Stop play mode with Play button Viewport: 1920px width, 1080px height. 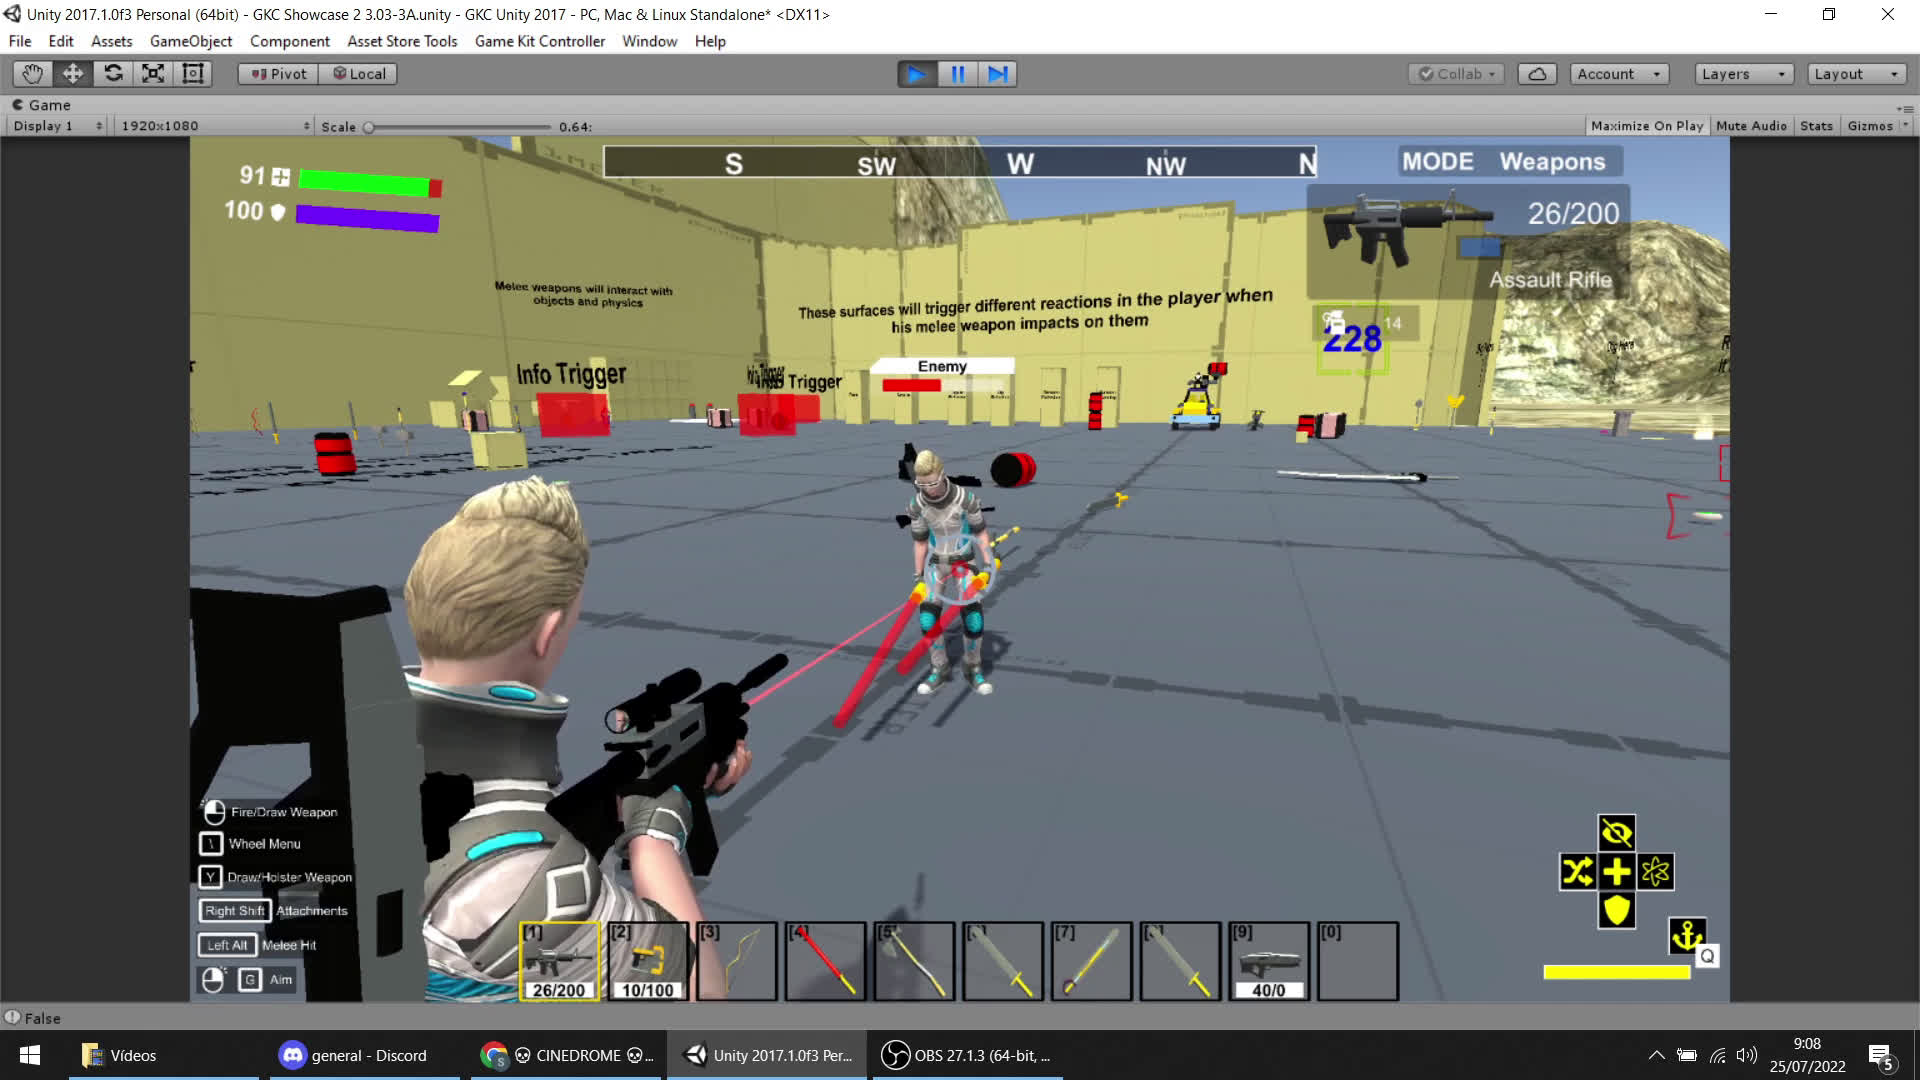pos(916,74)
